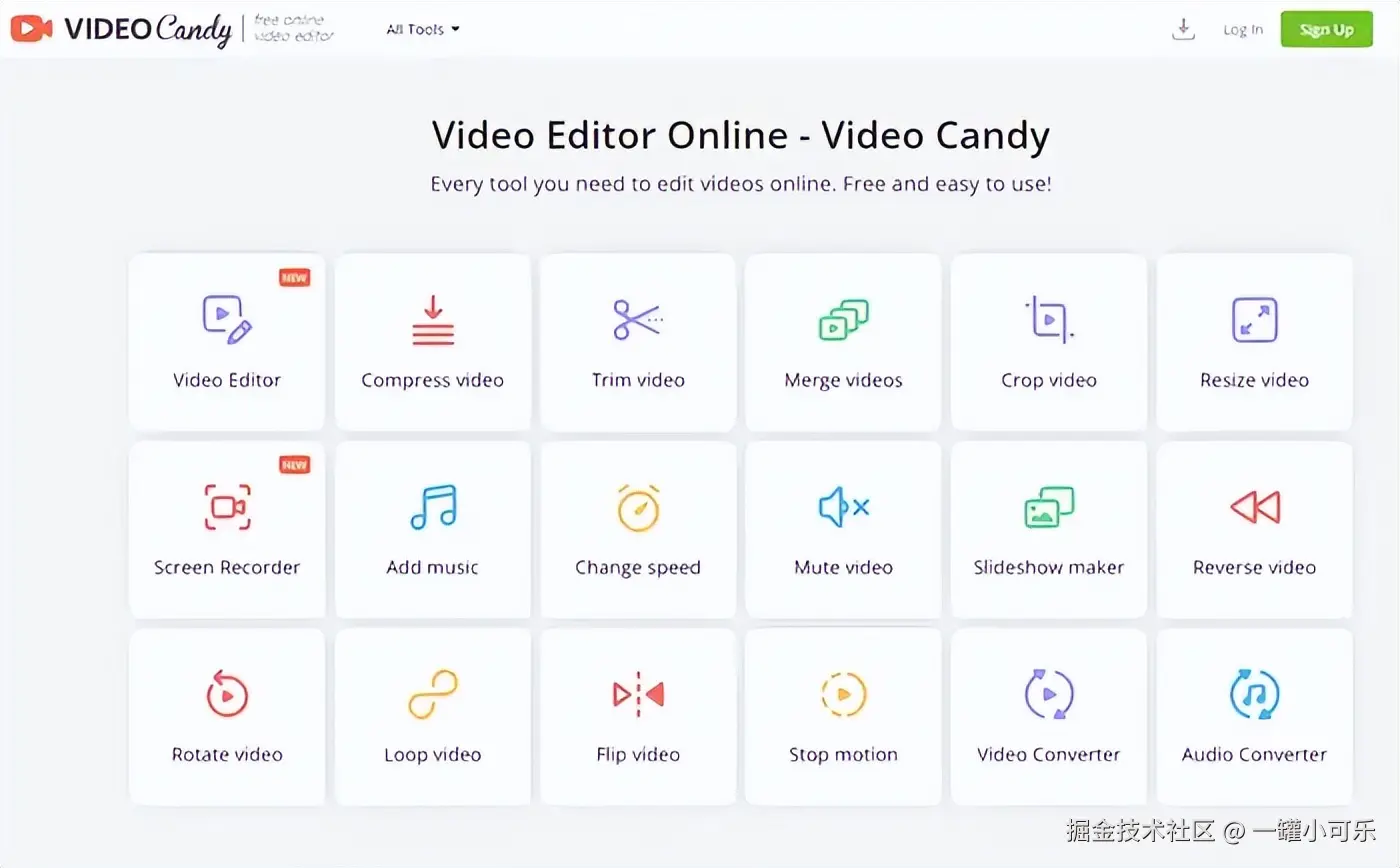Click the "Trim video" label text
1400x868 pixels.
[x=638, y=380]
